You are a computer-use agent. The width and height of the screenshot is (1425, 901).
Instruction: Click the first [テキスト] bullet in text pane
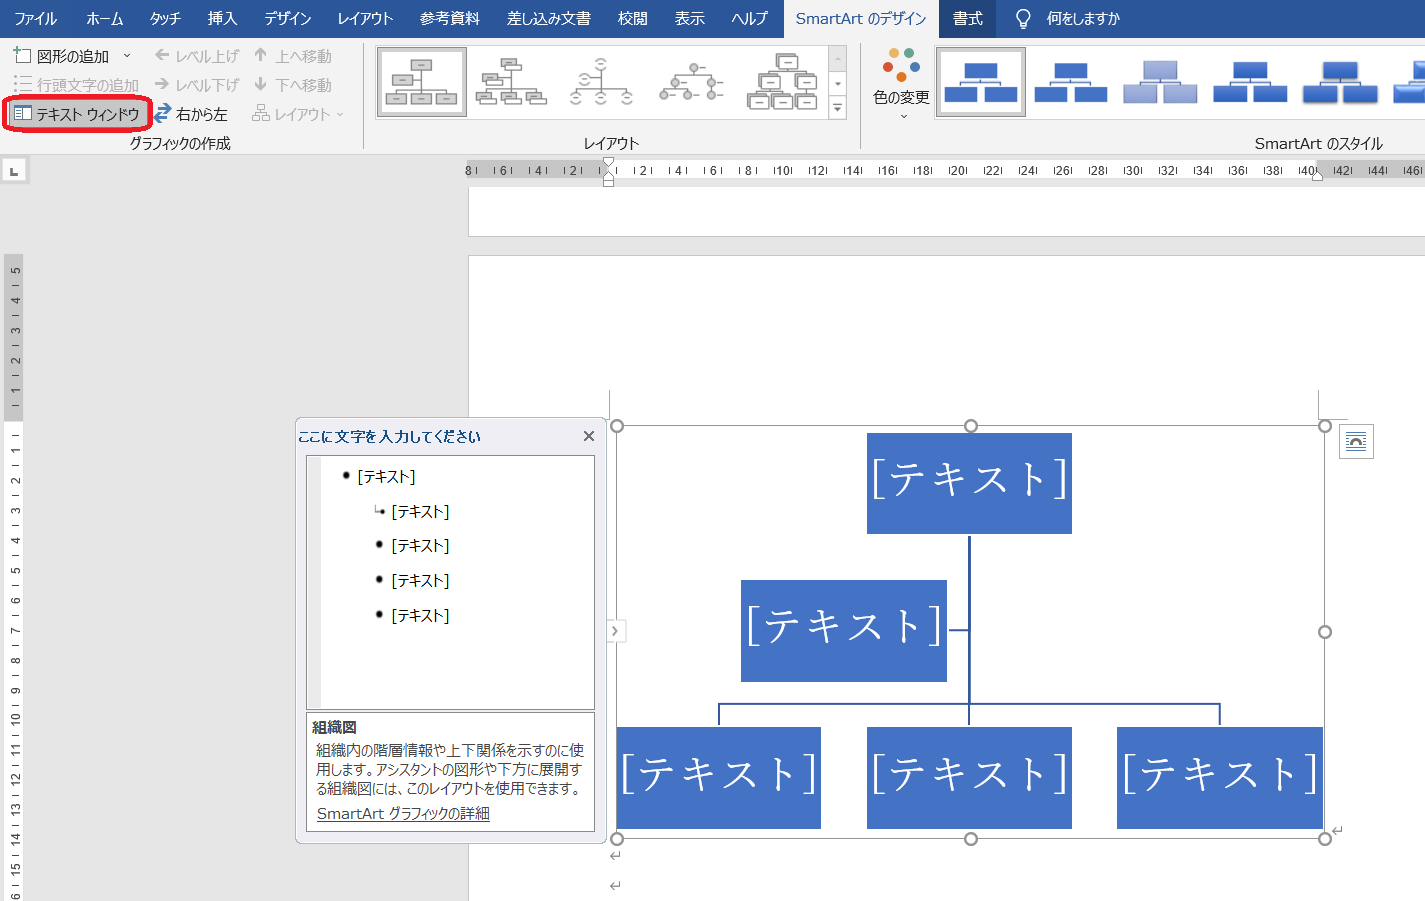[x=386, y=477]
